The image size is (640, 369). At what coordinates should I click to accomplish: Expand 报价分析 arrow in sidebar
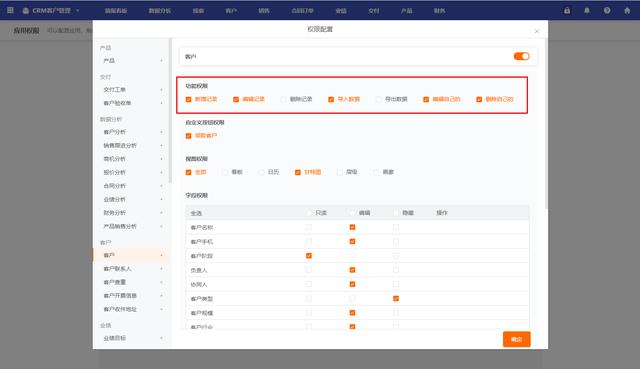click(162, 173)
